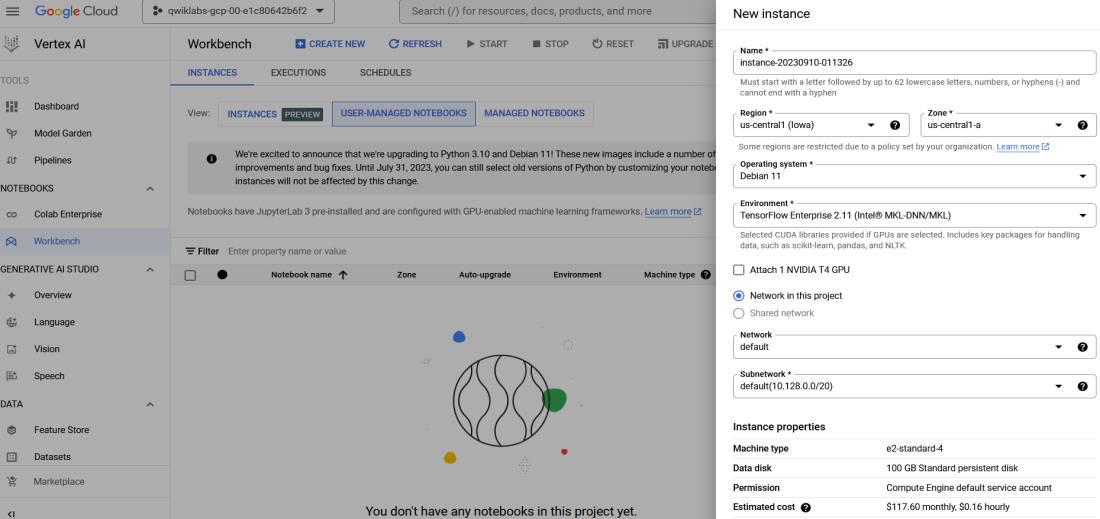This screenshot has width=1100, height=519.
Task: Click the Reset button
Action: coord(612,43)
